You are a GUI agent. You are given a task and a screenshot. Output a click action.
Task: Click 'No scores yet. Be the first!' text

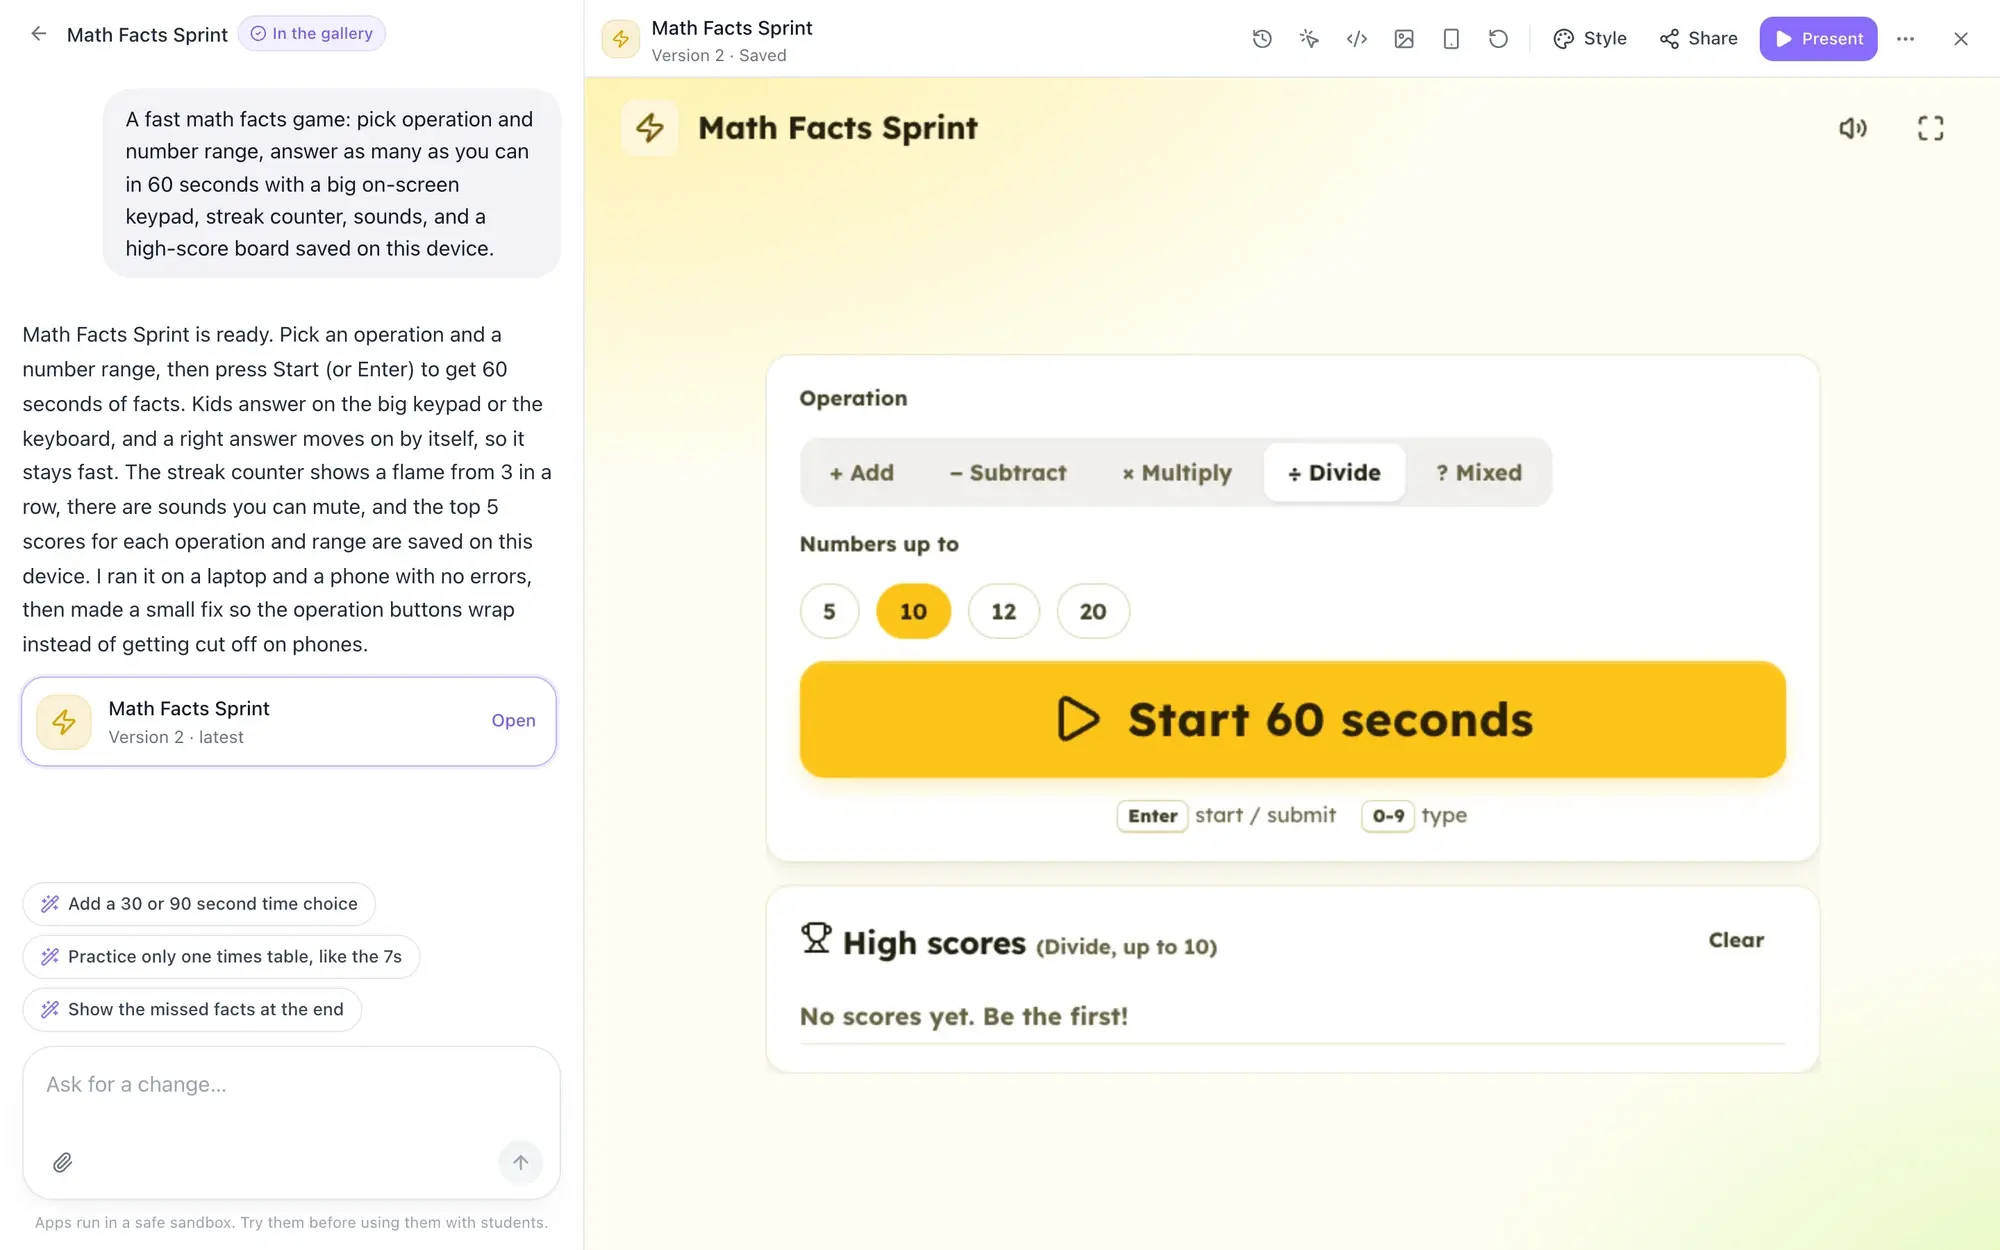[x=964, y=1016]
